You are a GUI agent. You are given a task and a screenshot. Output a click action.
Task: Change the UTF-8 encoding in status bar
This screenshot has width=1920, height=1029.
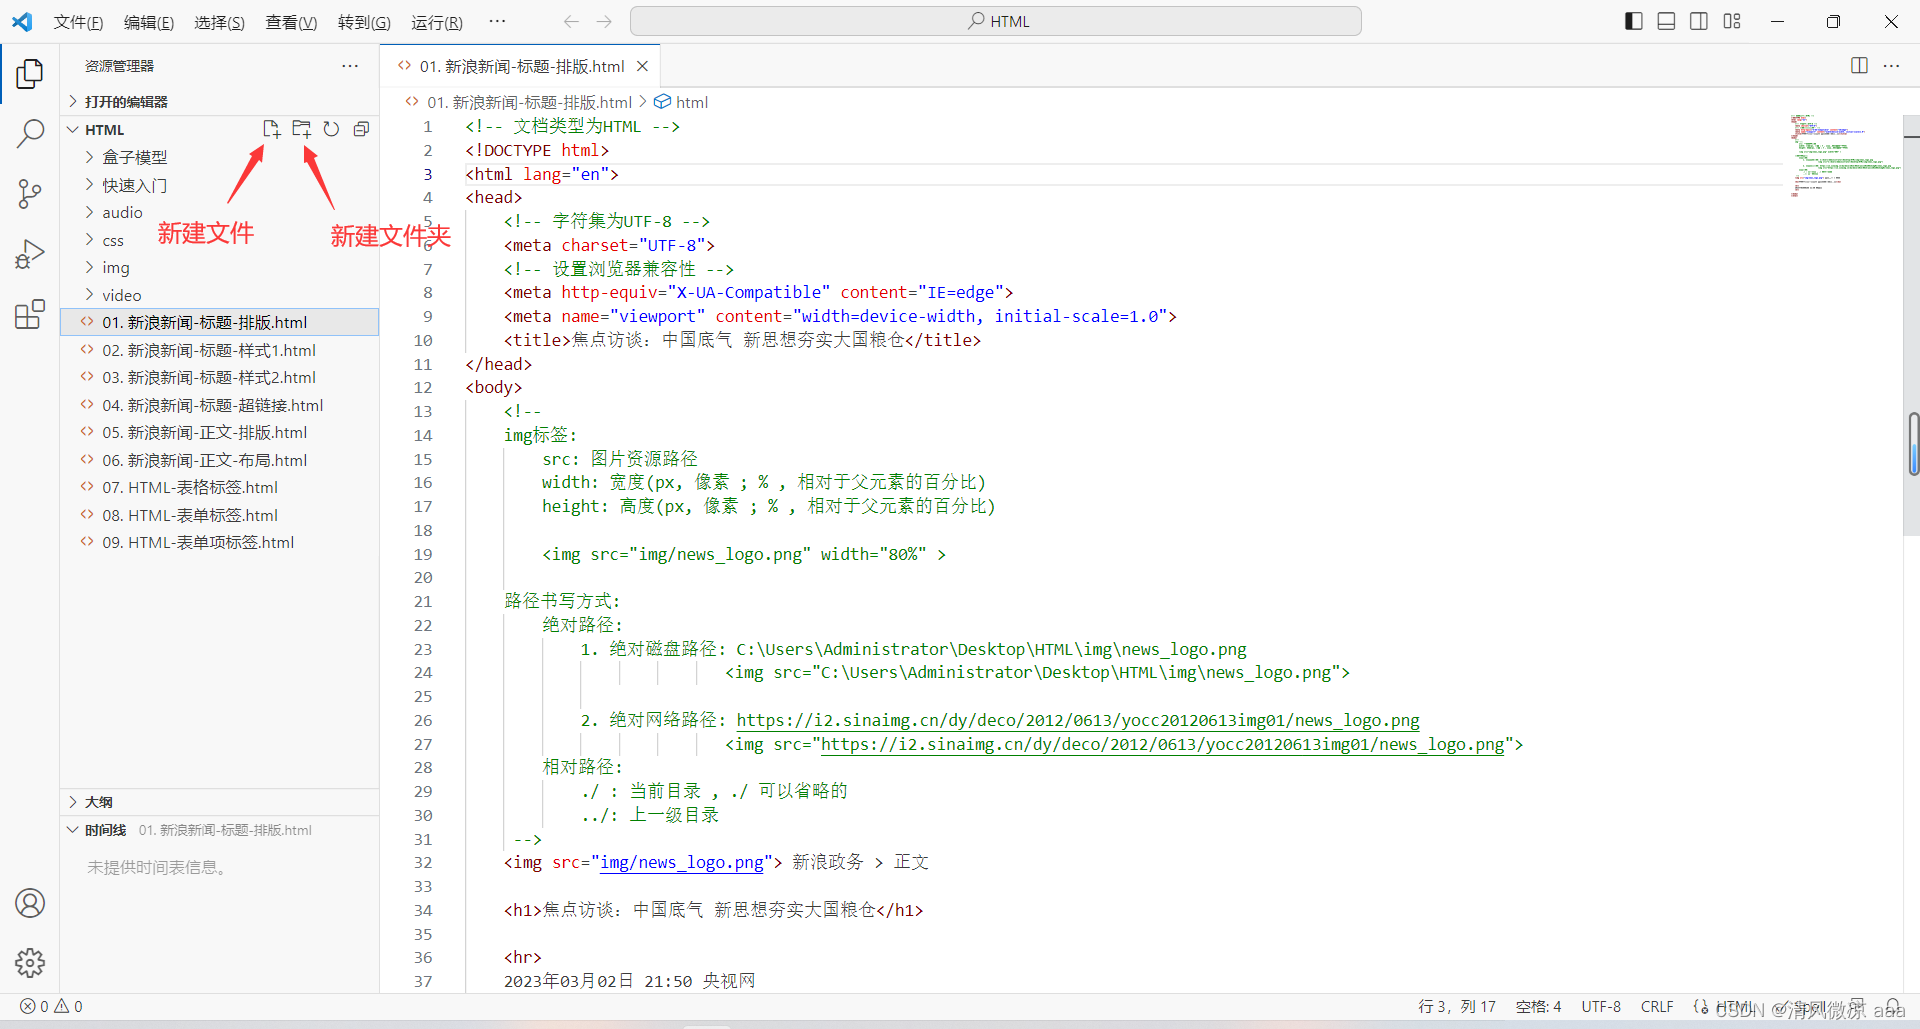(x=1601, y=1007)
